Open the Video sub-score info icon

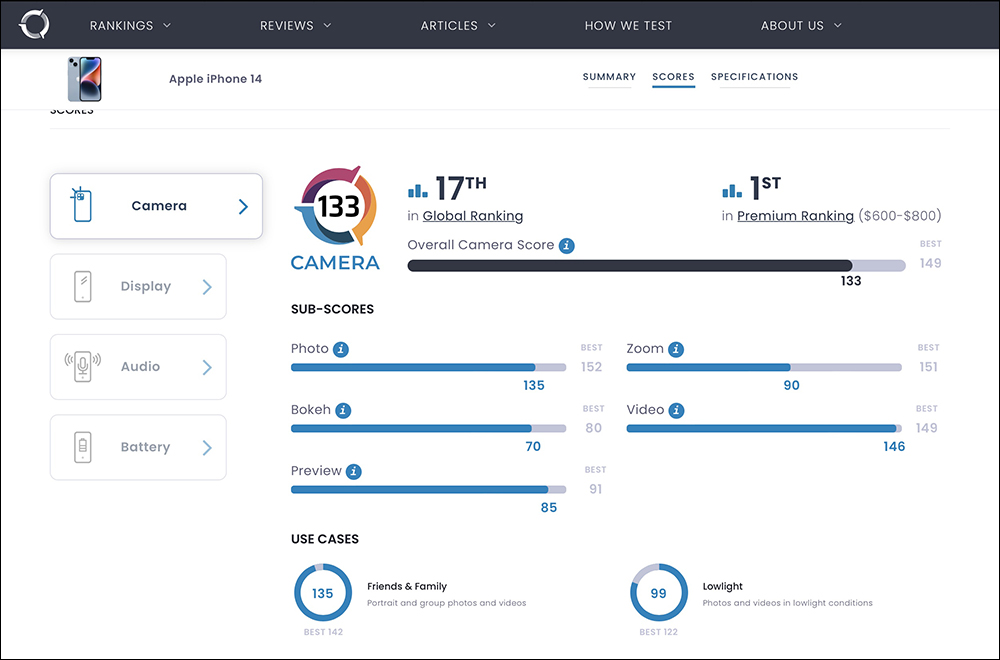[677, 411]
